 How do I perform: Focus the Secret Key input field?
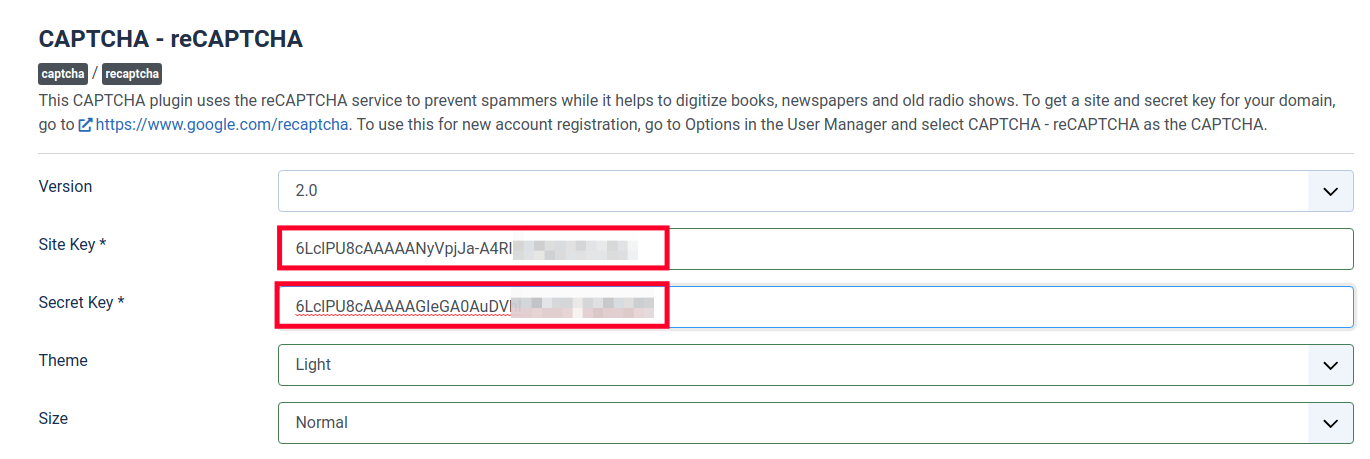[x=1000, y=307]
